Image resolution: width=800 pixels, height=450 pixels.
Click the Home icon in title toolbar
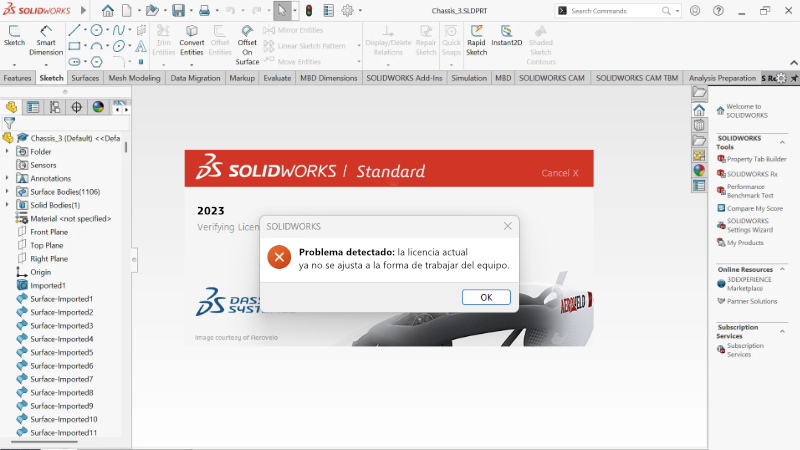tap(108, 10)
